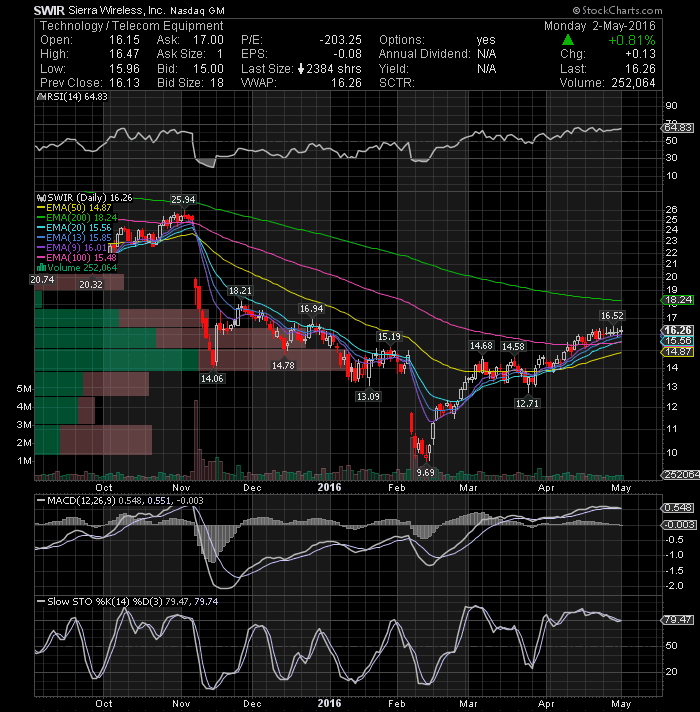Click the Nasdaq GM exchange label

tap(197, 10)
